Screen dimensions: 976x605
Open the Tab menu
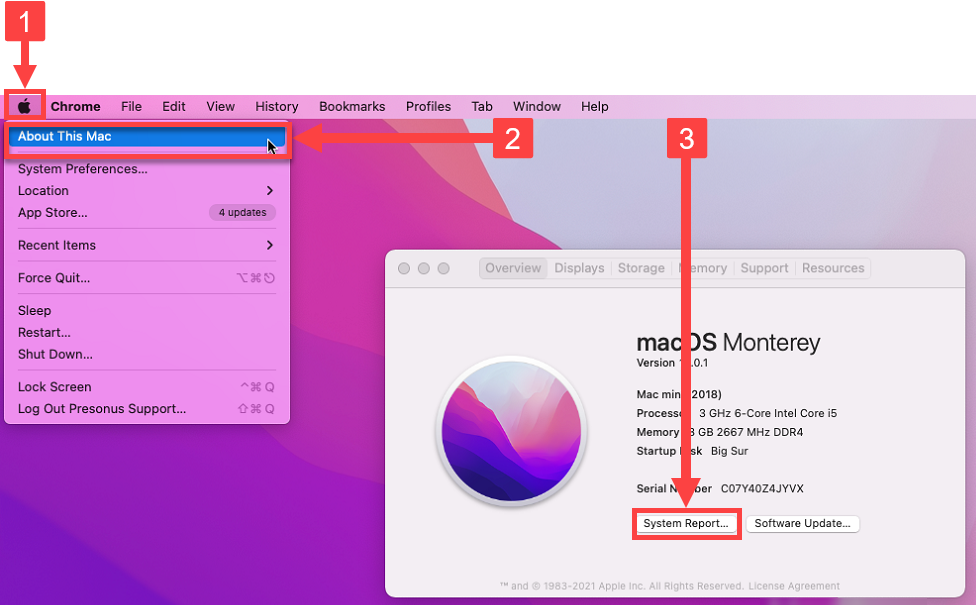coord(482,106)
